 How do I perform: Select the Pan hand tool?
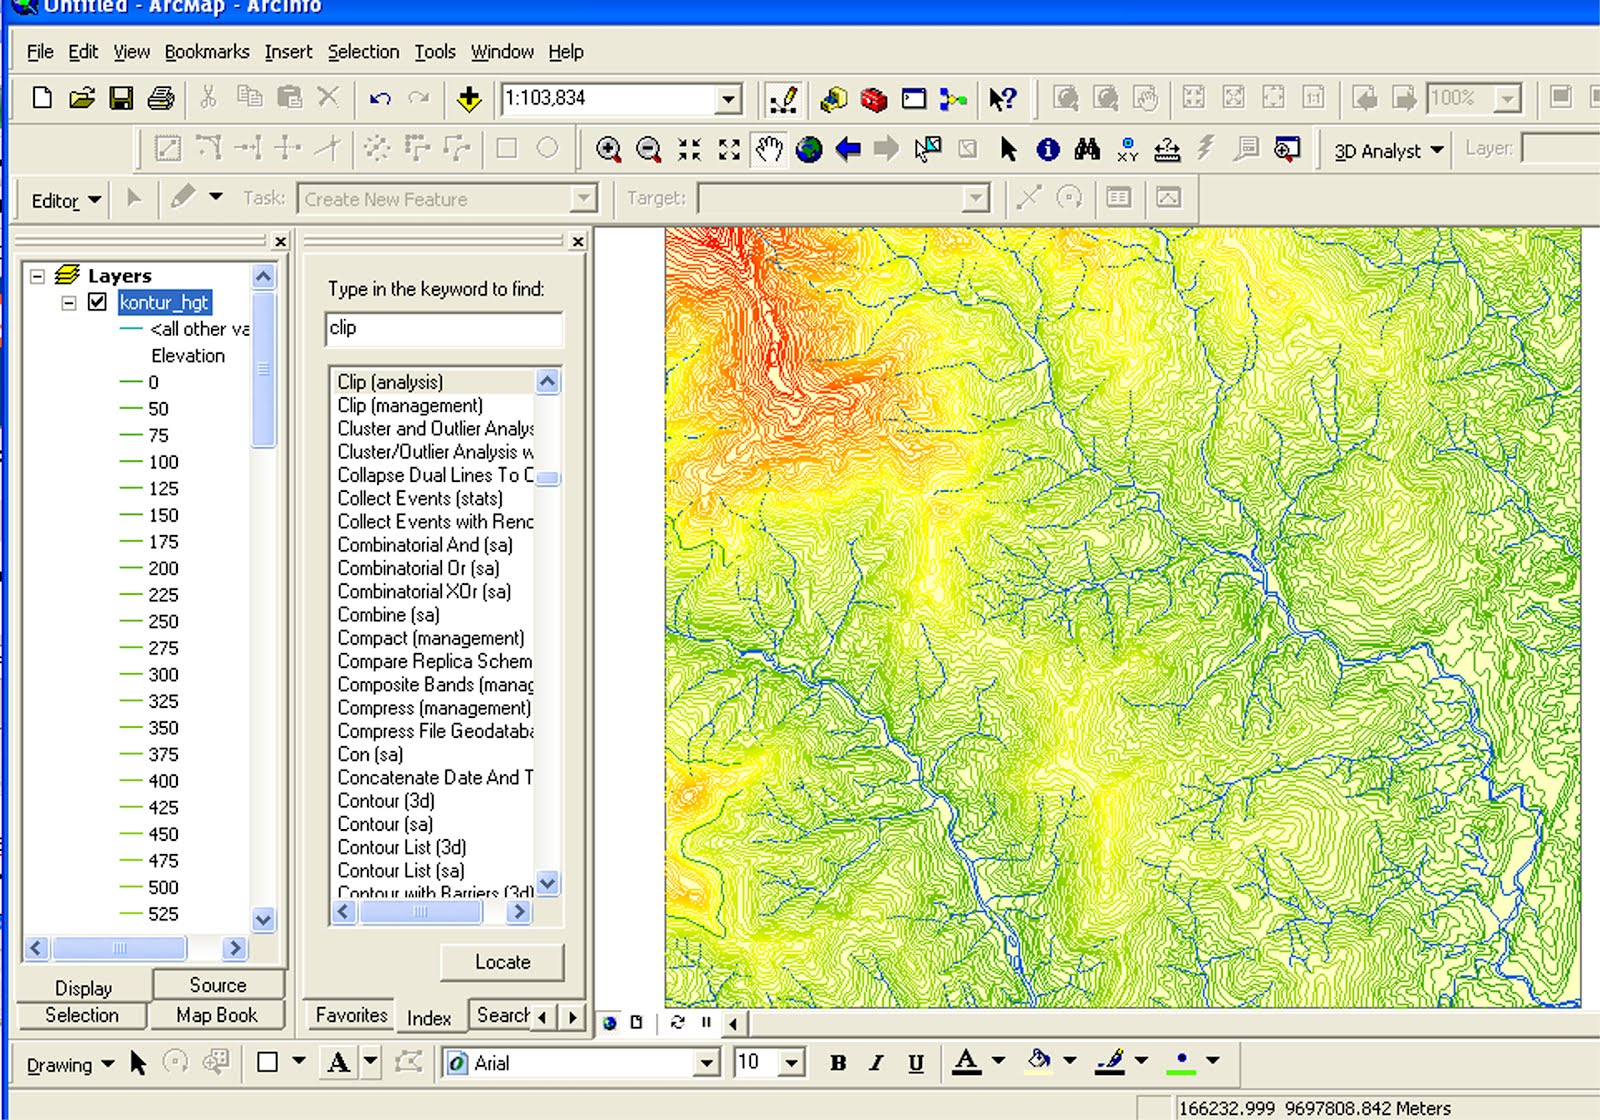(x=768, y=150)
